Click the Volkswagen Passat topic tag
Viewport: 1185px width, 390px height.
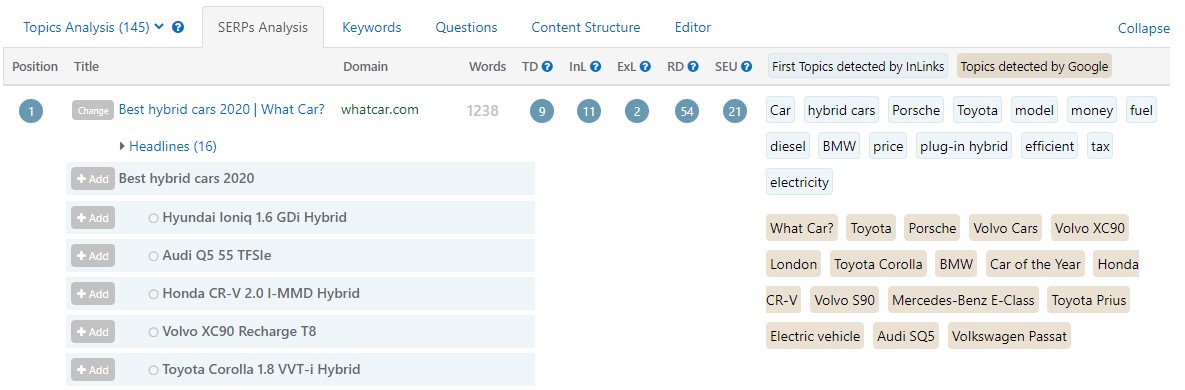(1009, 336)
